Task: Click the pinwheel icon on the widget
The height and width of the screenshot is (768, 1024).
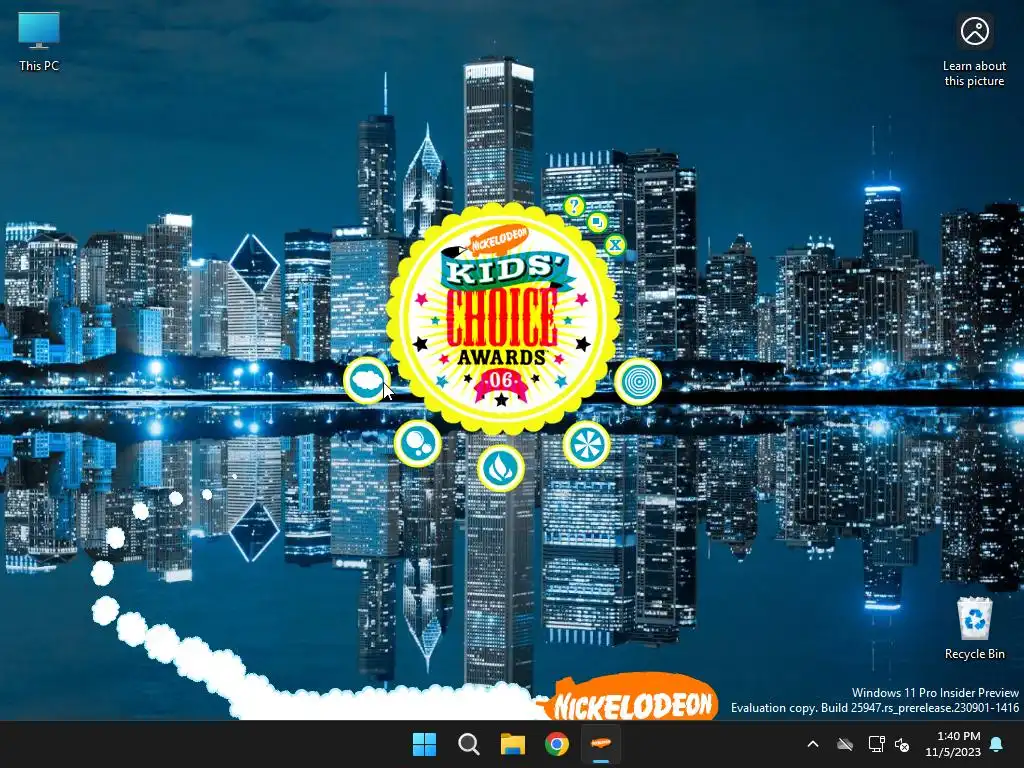Action: pyautogui.click(x=586, y=444)
